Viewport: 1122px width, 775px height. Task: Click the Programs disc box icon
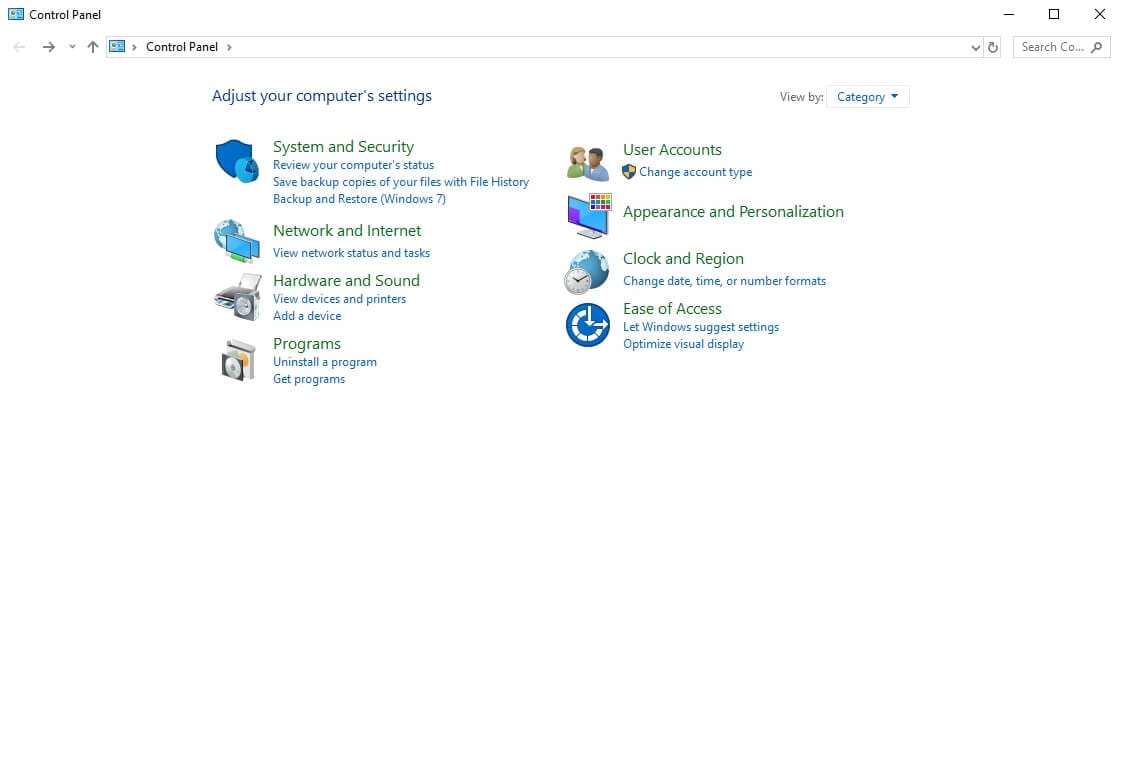click(238, 360)
